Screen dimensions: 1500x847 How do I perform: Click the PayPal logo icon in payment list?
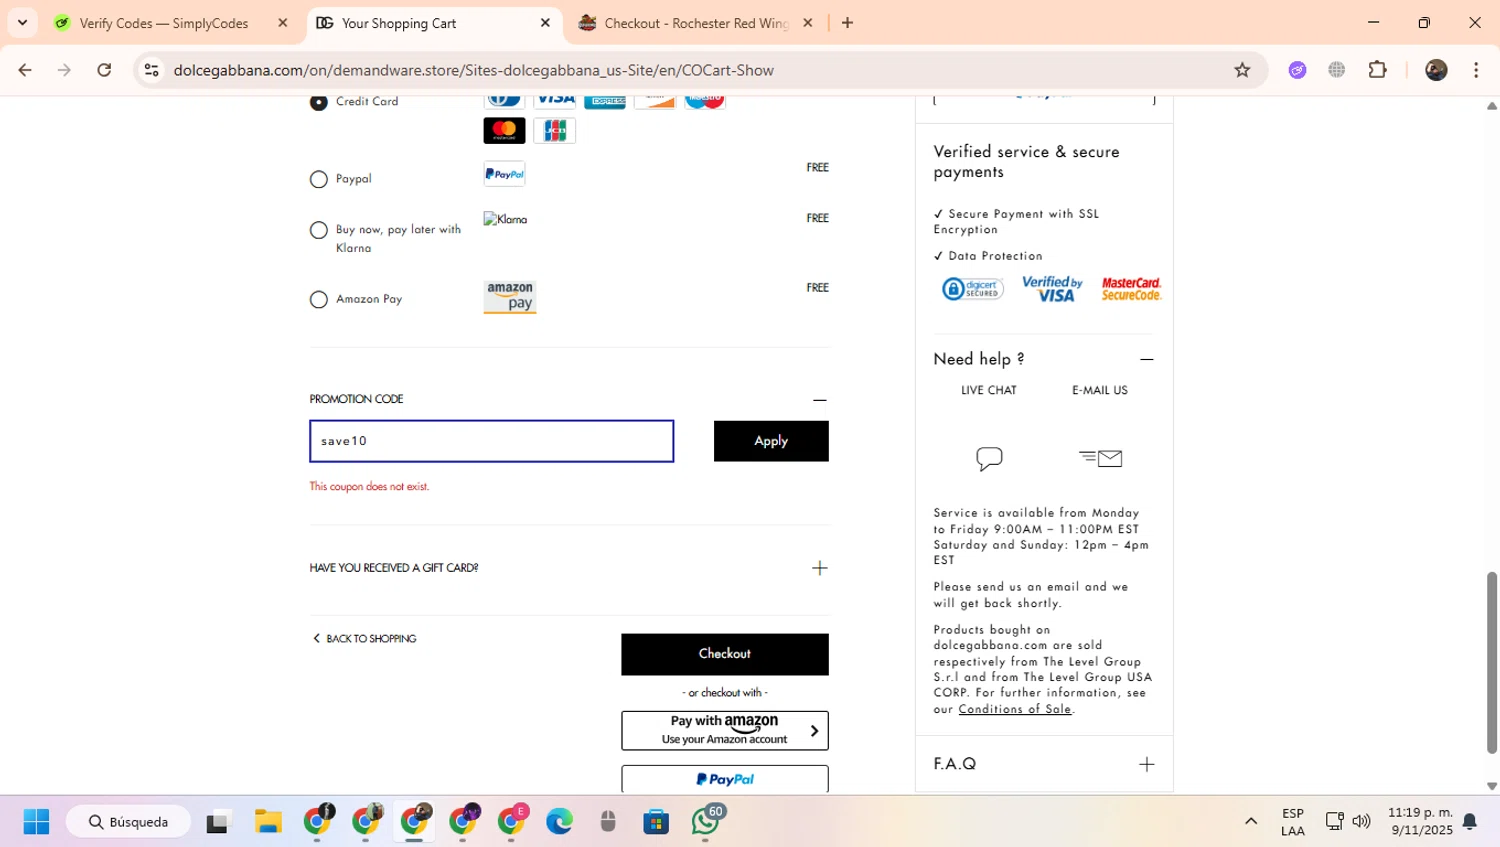[x=504, y=174]
